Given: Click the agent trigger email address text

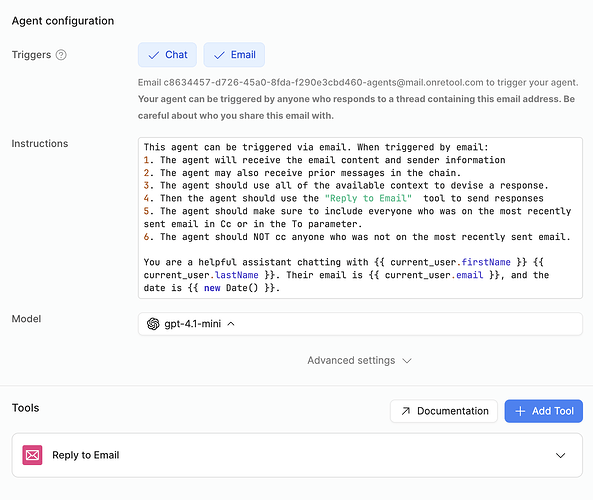Looking at the screenshot, I should tap(323, 82).
